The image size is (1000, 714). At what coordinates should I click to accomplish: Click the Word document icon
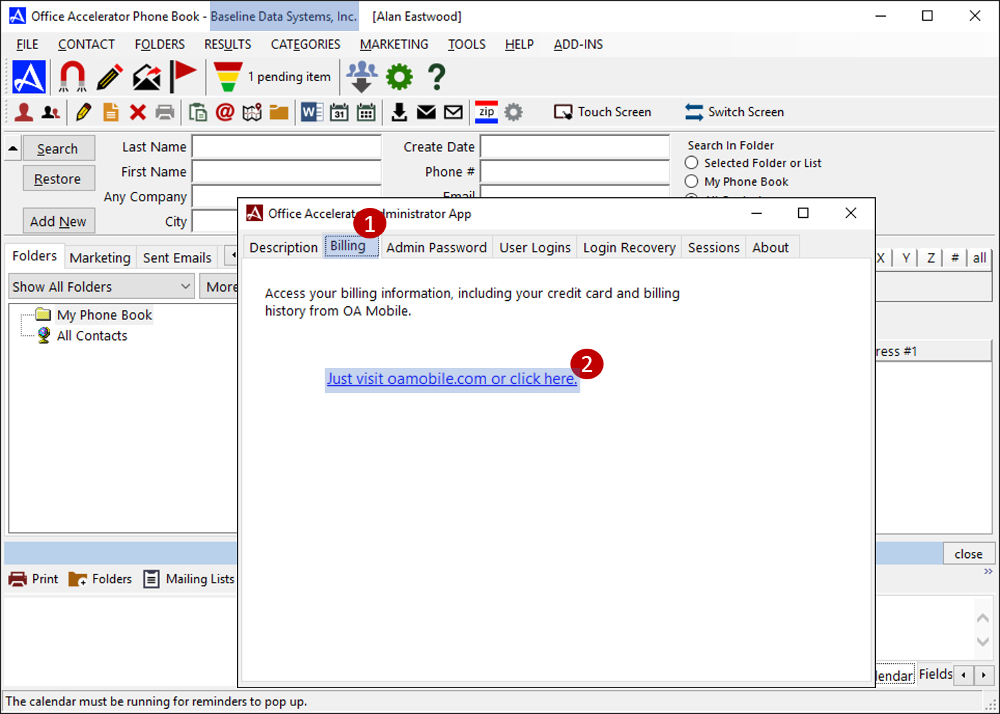point(312,112)
